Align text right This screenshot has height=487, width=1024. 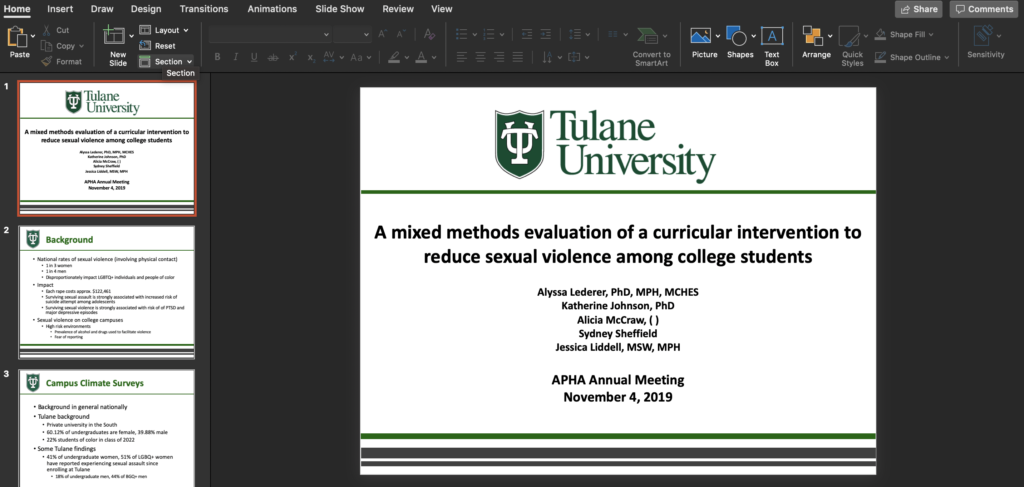click(499, 57)
